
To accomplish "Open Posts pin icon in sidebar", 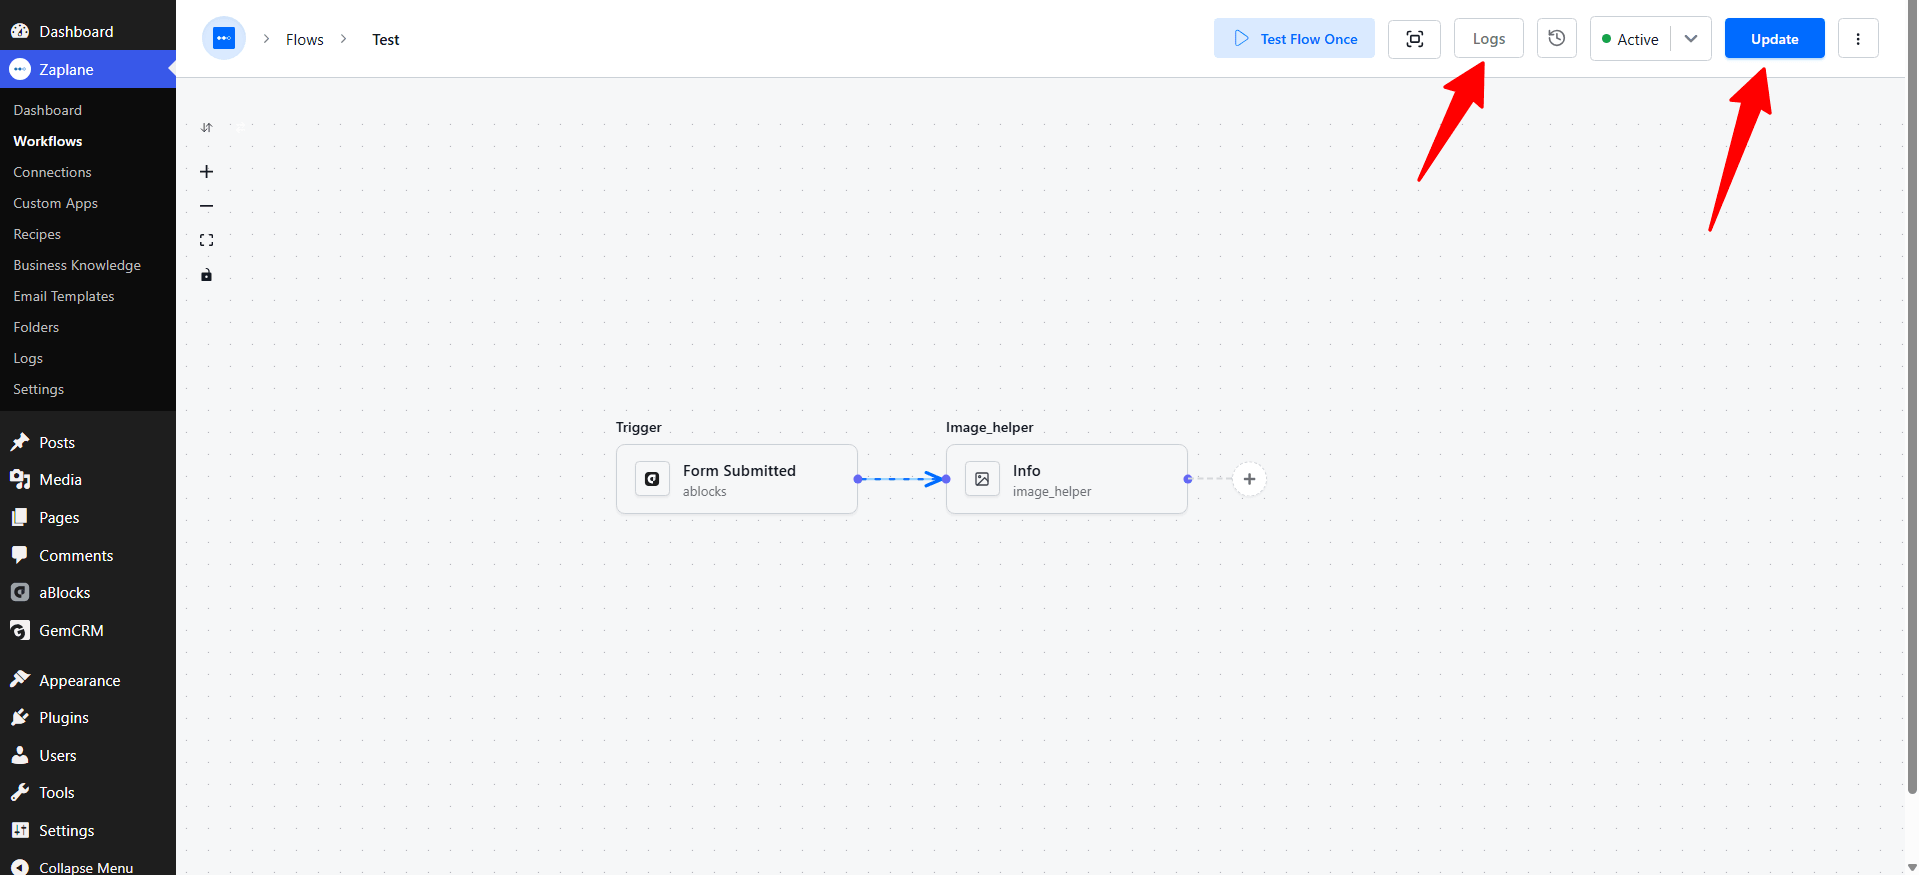I will [20, 442].
